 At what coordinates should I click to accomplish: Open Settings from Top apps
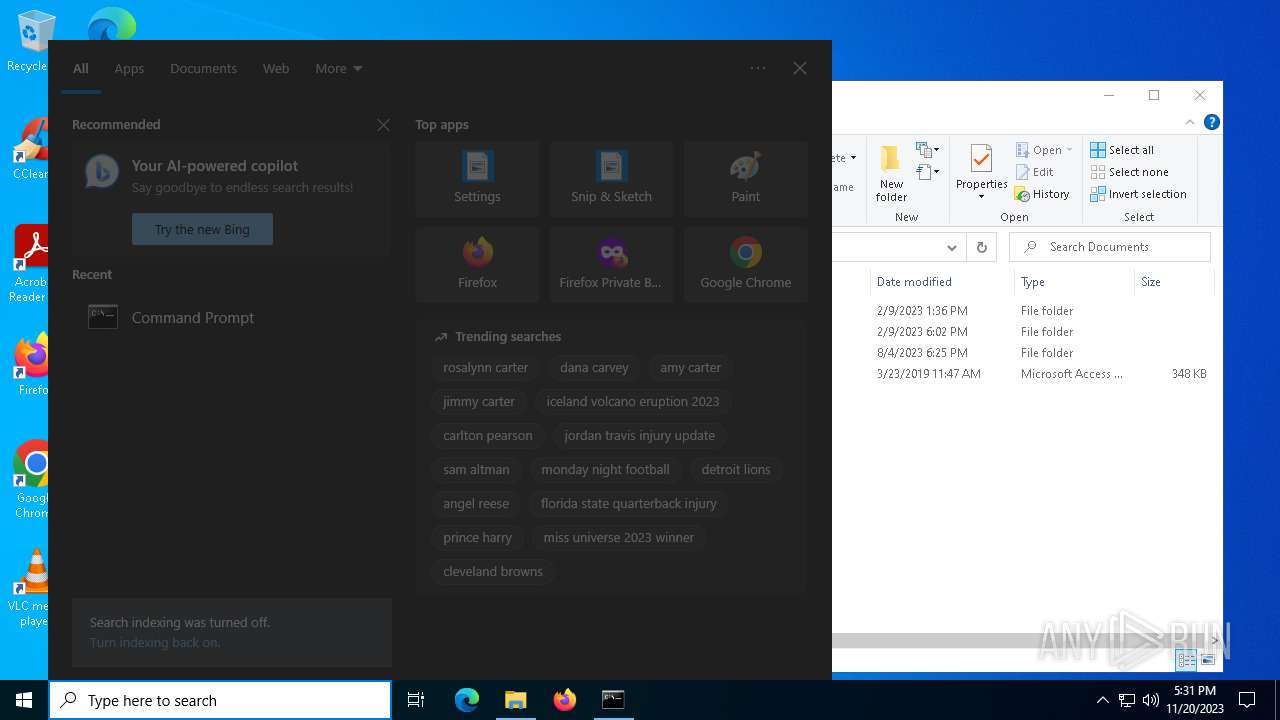point(477,179)
